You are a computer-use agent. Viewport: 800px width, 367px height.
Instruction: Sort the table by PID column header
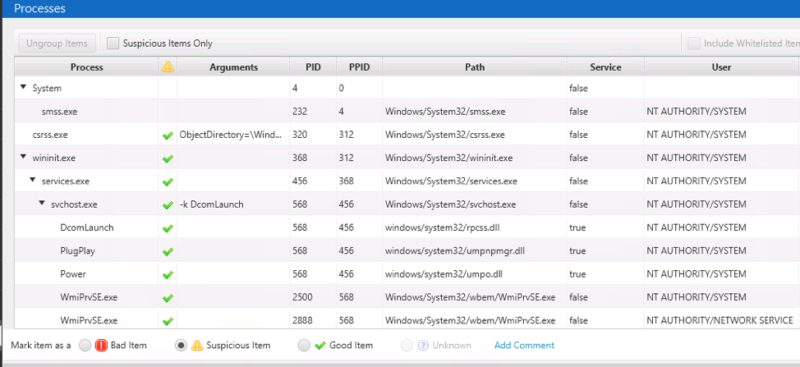[313, 67]
